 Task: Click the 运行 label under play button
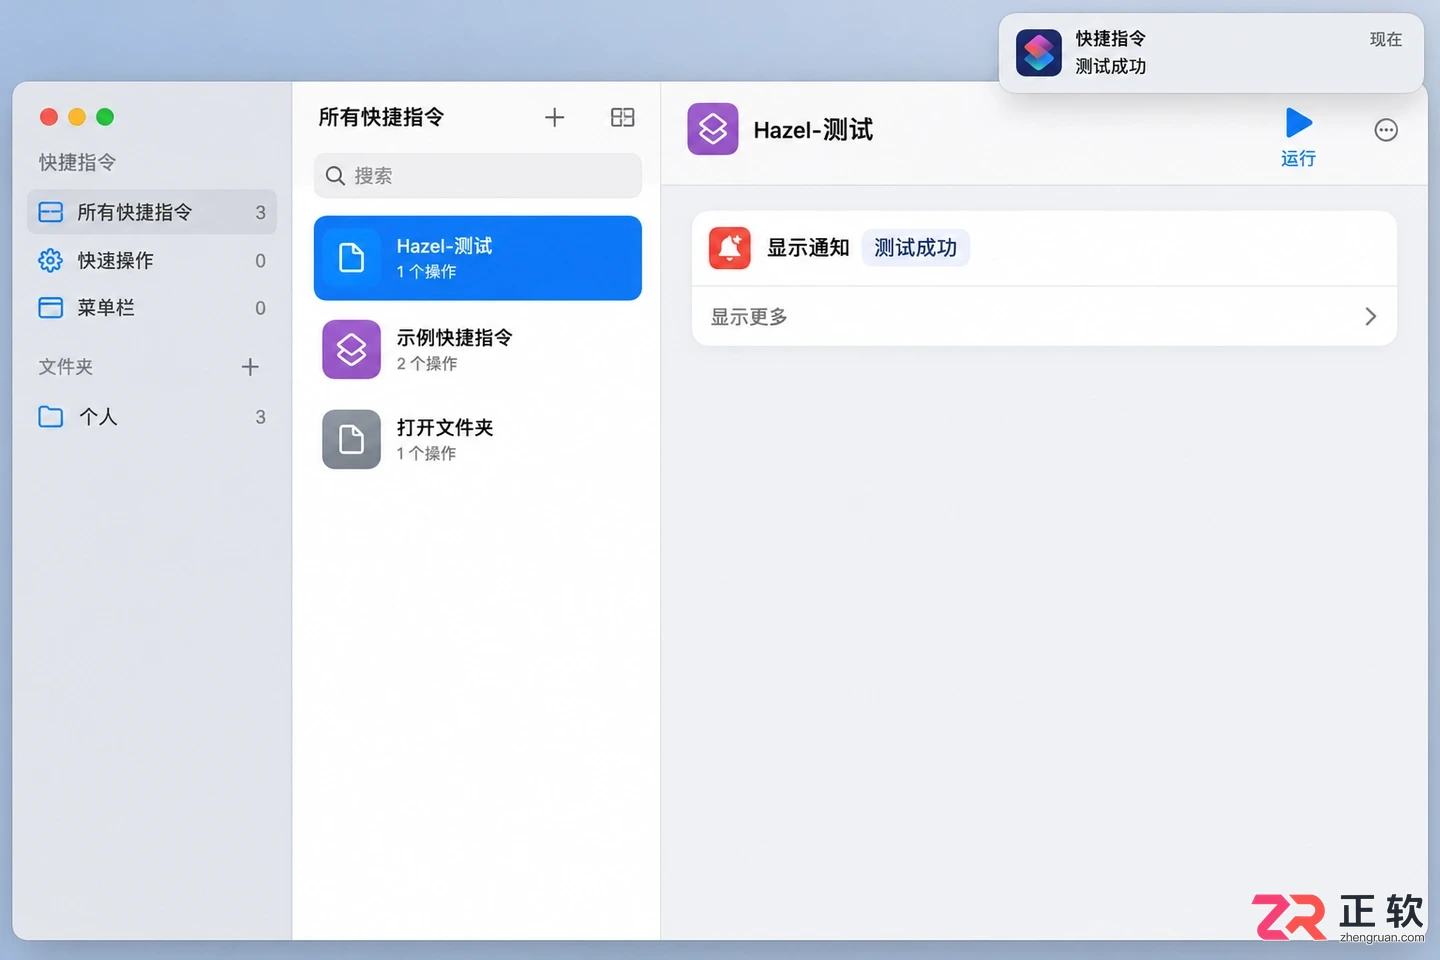click(1298, 158)
